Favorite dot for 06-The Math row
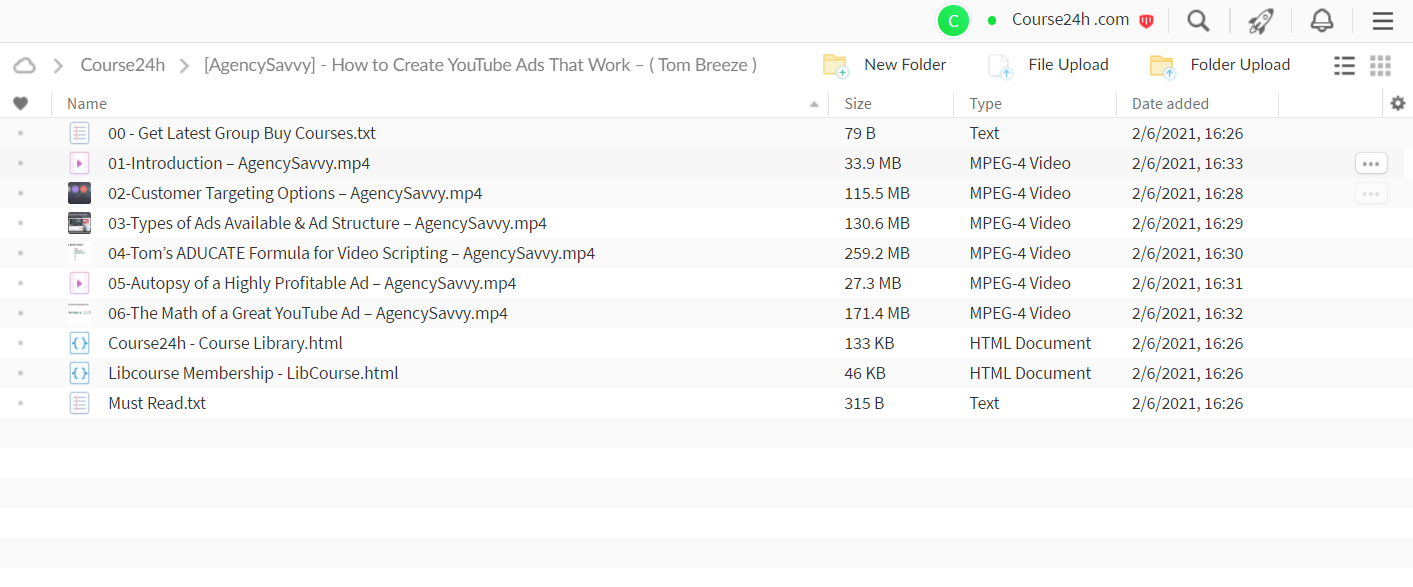The image size is (1413, 587). (x=20, y=313)
